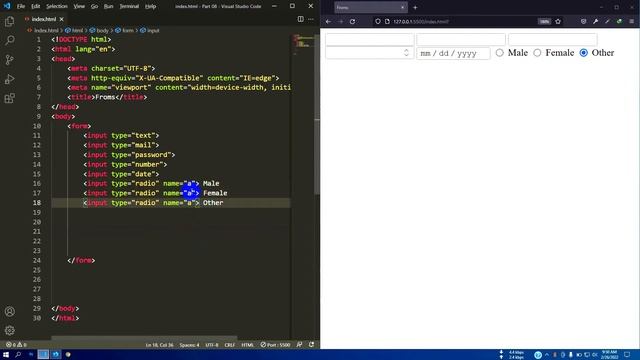Open a new tab in Firefox
The width and height of the screenshot is (640, 360).
click(x=415, y=7)
